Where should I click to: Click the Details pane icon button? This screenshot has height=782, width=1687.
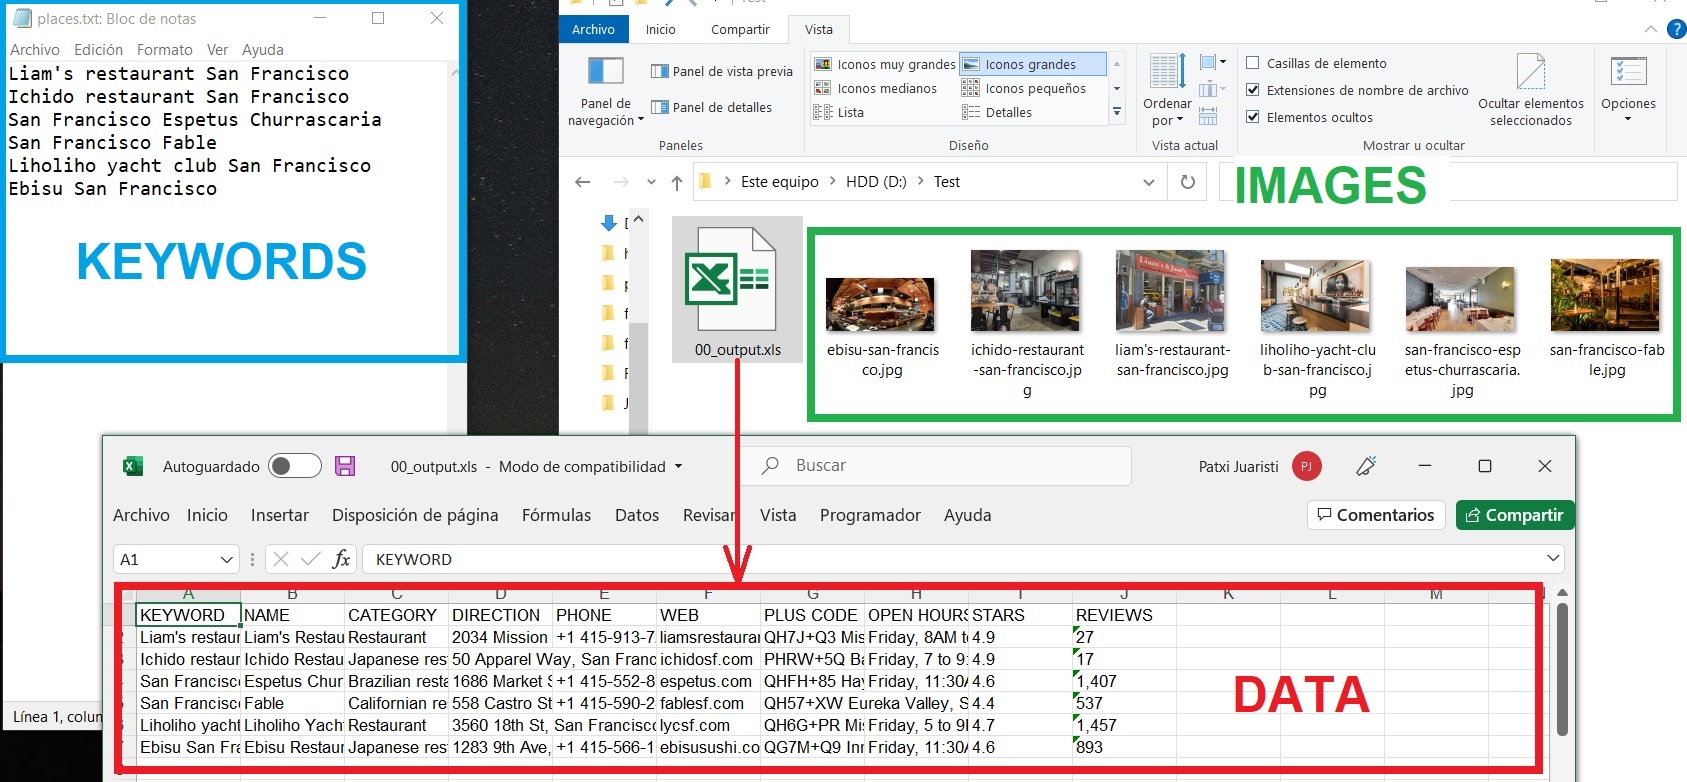pos(659,107)
